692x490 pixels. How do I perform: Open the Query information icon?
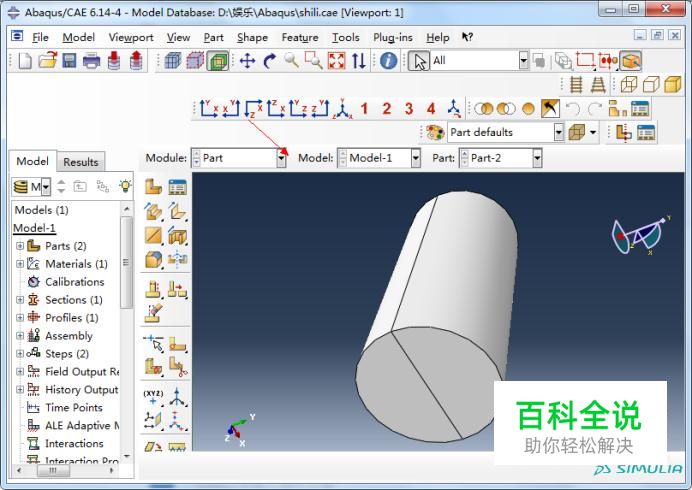388,60
